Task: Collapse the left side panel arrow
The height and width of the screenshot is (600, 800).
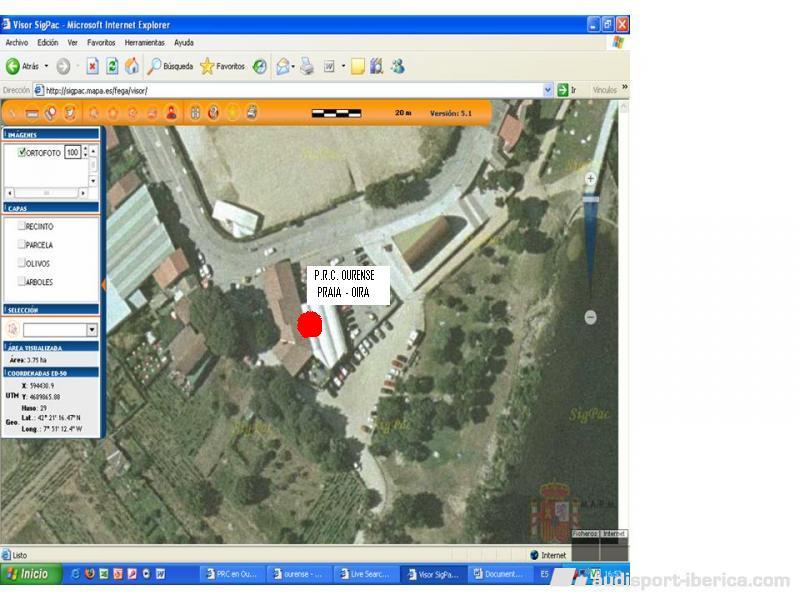Action: [104, 285]
